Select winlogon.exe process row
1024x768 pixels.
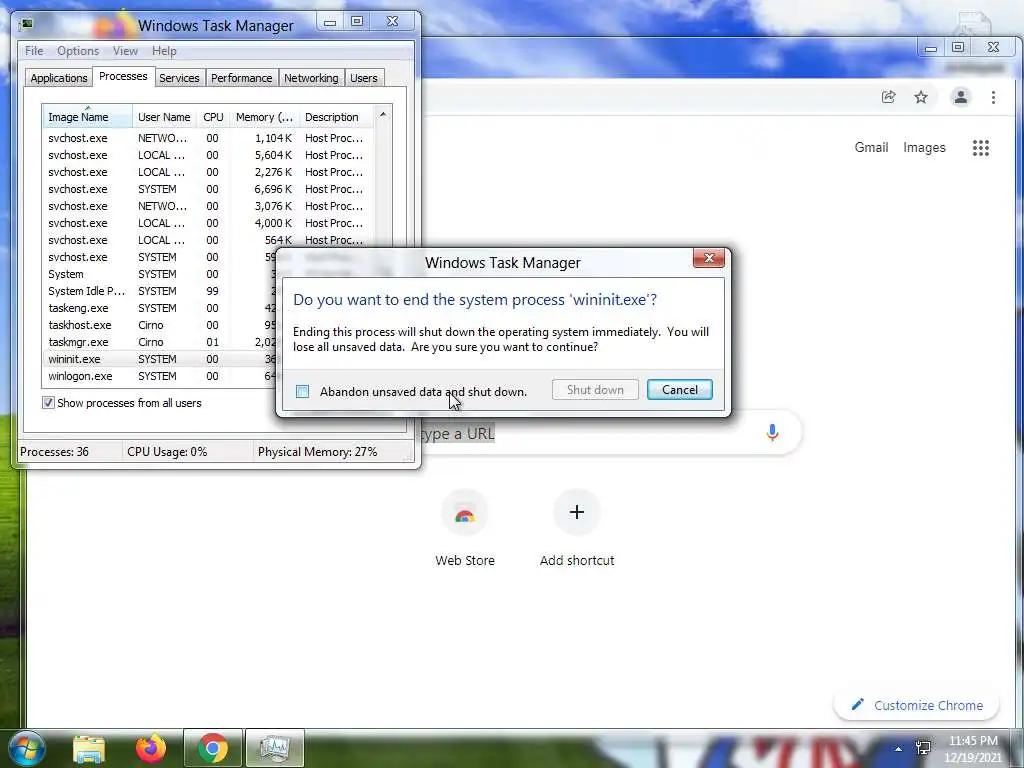coord(160,376)
